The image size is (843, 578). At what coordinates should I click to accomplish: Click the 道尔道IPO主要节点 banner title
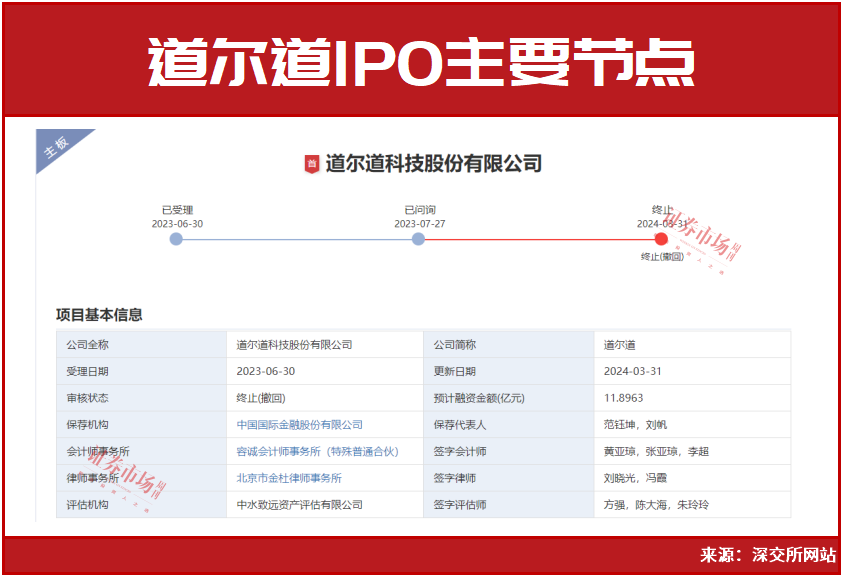[x=422, y=62]
